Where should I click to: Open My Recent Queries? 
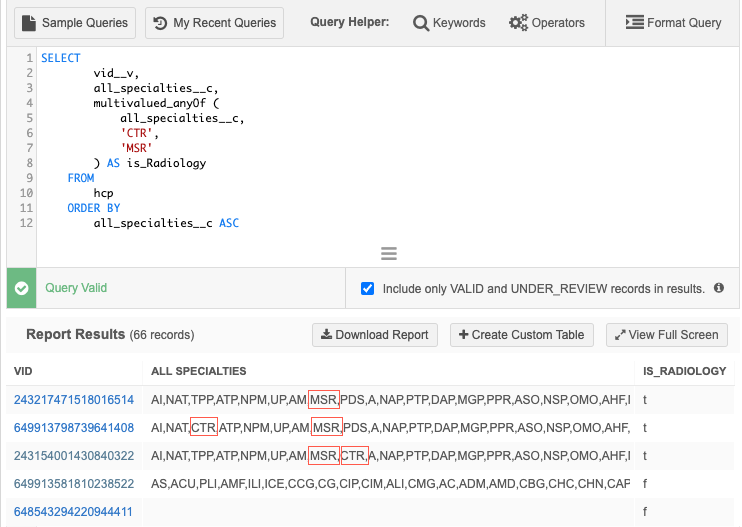(x=214, y=23)
